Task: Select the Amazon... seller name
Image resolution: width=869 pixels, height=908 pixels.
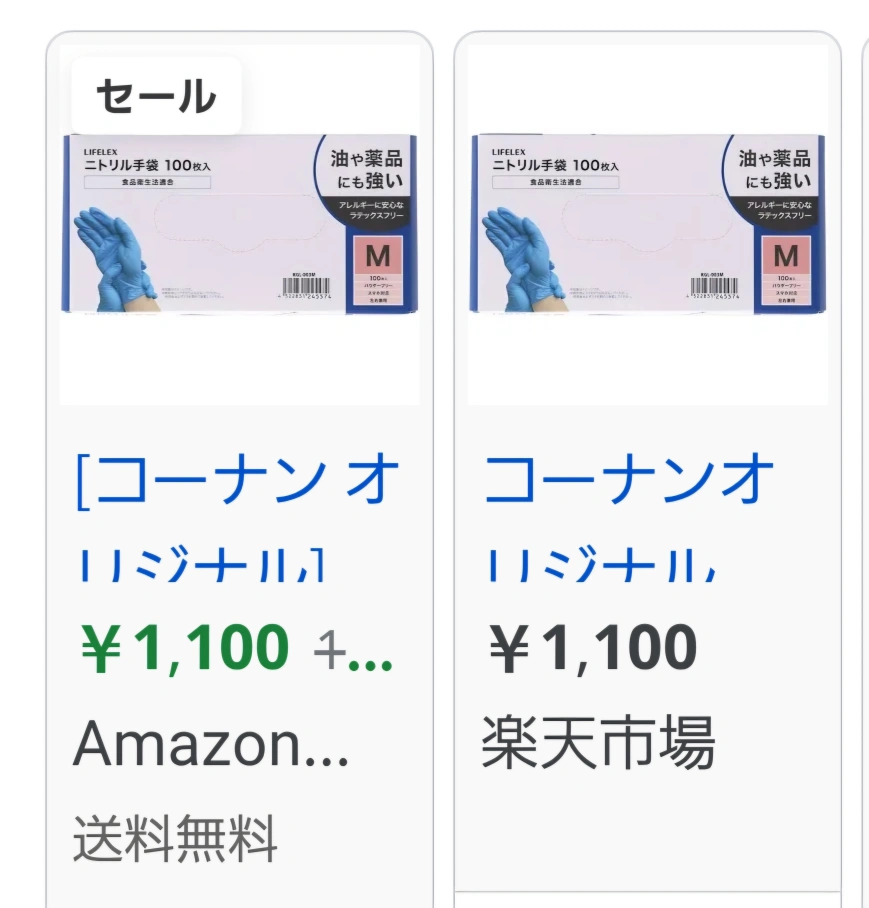Action: 211,744
